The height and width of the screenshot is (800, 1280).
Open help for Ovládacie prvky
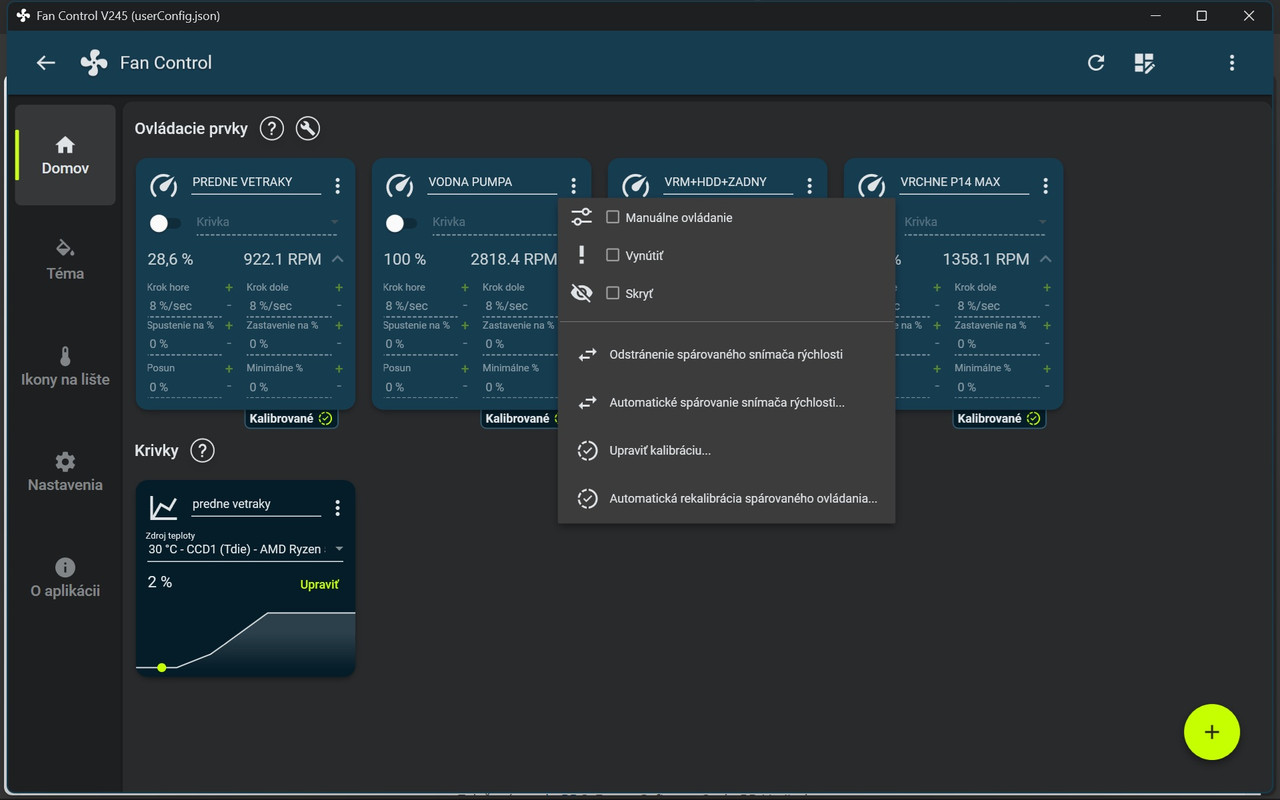click(x=271, y=129)
